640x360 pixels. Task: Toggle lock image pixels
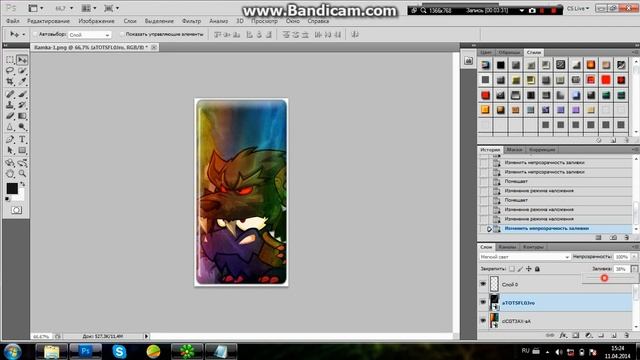tap(520, 269)
